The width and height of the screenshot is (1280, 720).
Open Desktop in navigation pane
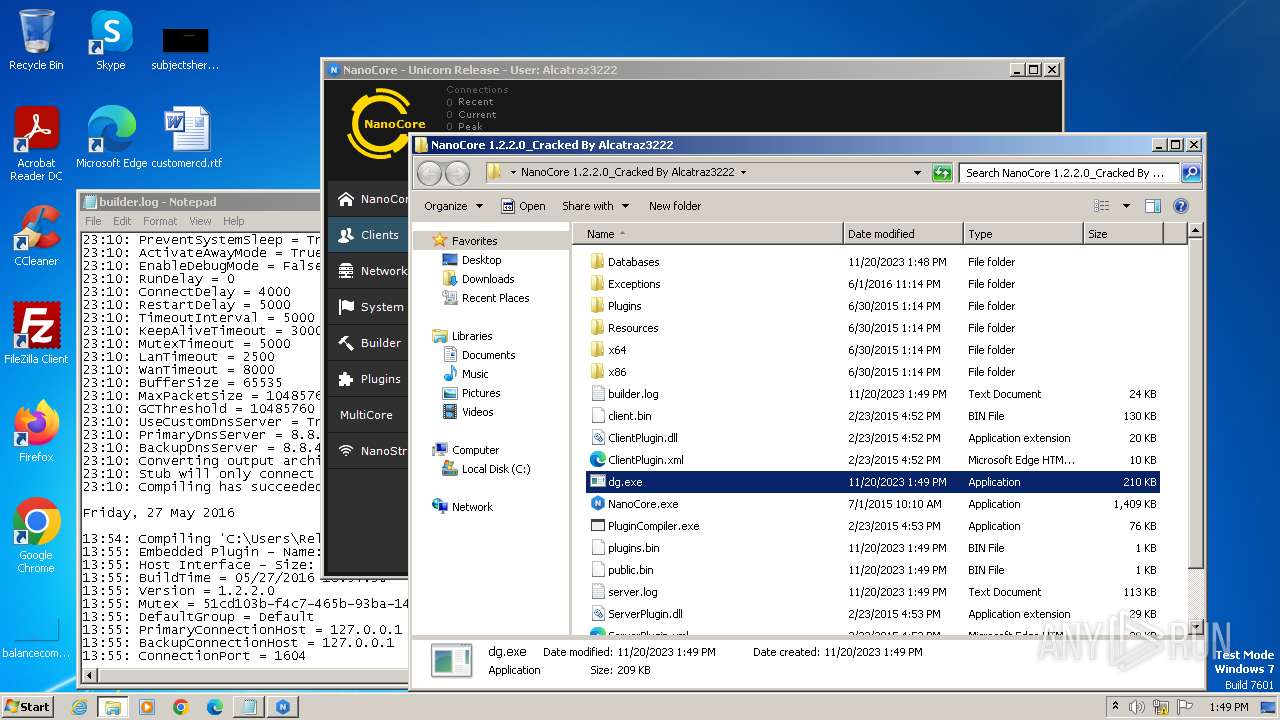click(481, 260)
